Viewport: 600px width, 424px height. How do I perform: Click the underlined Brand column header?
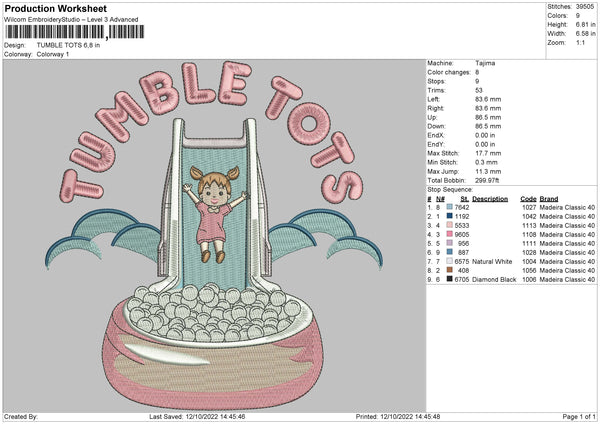(549, 199)
